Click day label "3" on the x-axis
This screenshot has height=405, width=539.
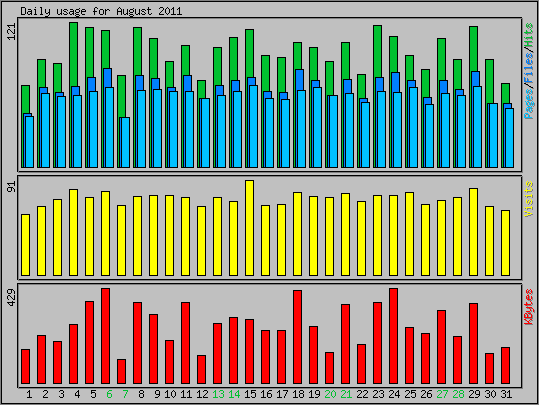click(61, 394)
